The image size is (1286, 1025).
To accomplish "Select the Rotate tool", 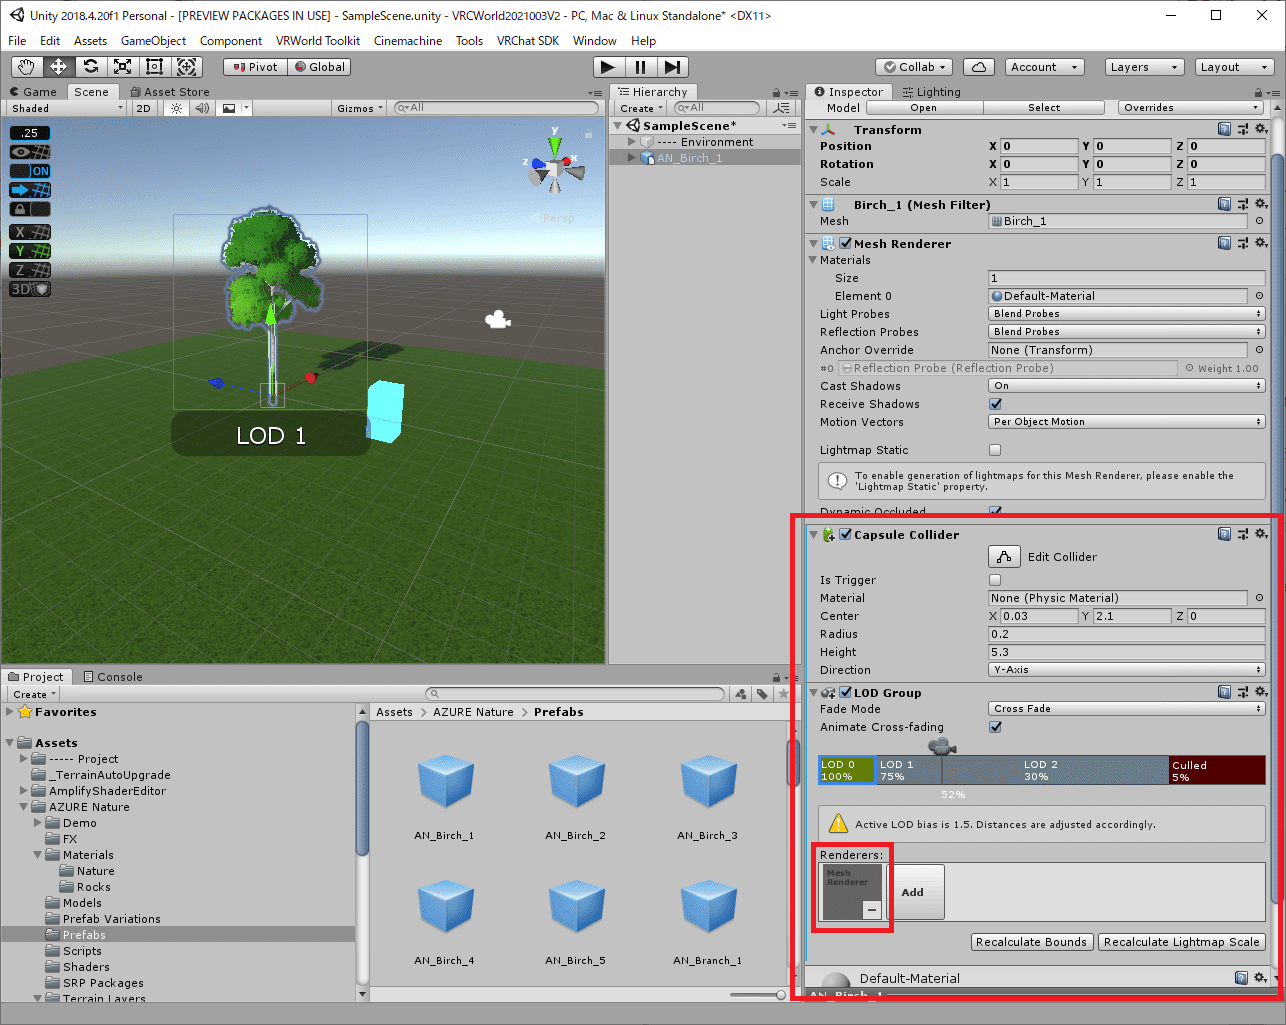I will (91, 67).
